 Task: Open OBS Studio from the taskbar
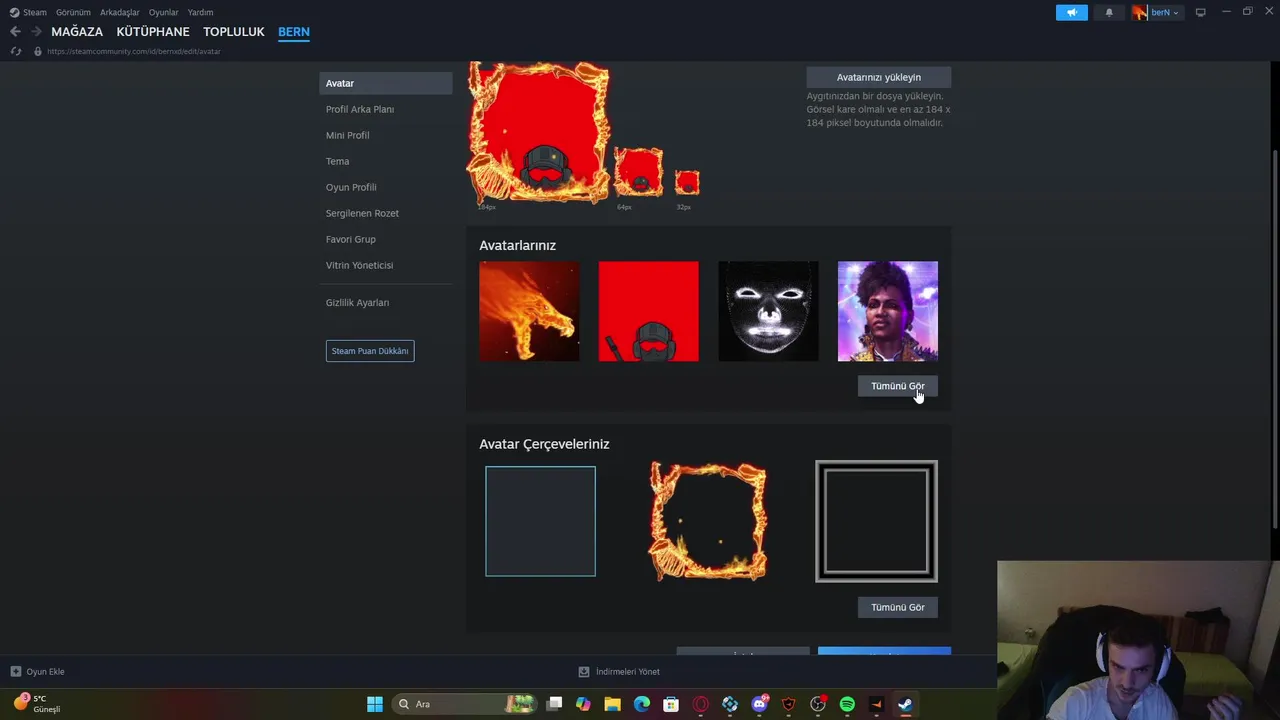[x=818, y=704]
